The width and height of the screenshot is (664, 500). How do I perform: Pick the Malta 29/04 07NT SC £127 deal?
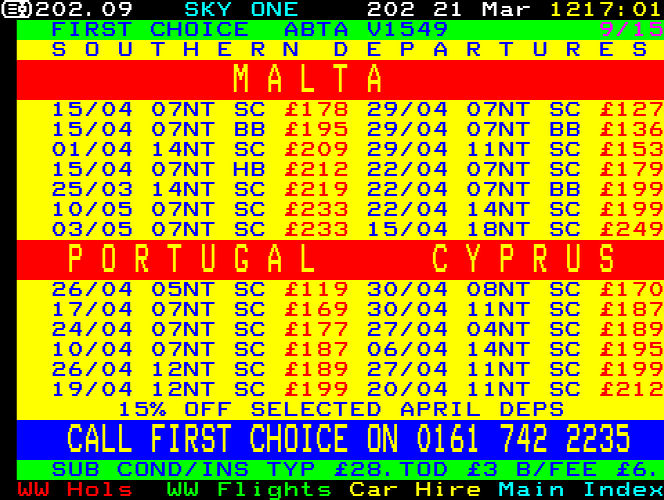click(x=515, y=109)
